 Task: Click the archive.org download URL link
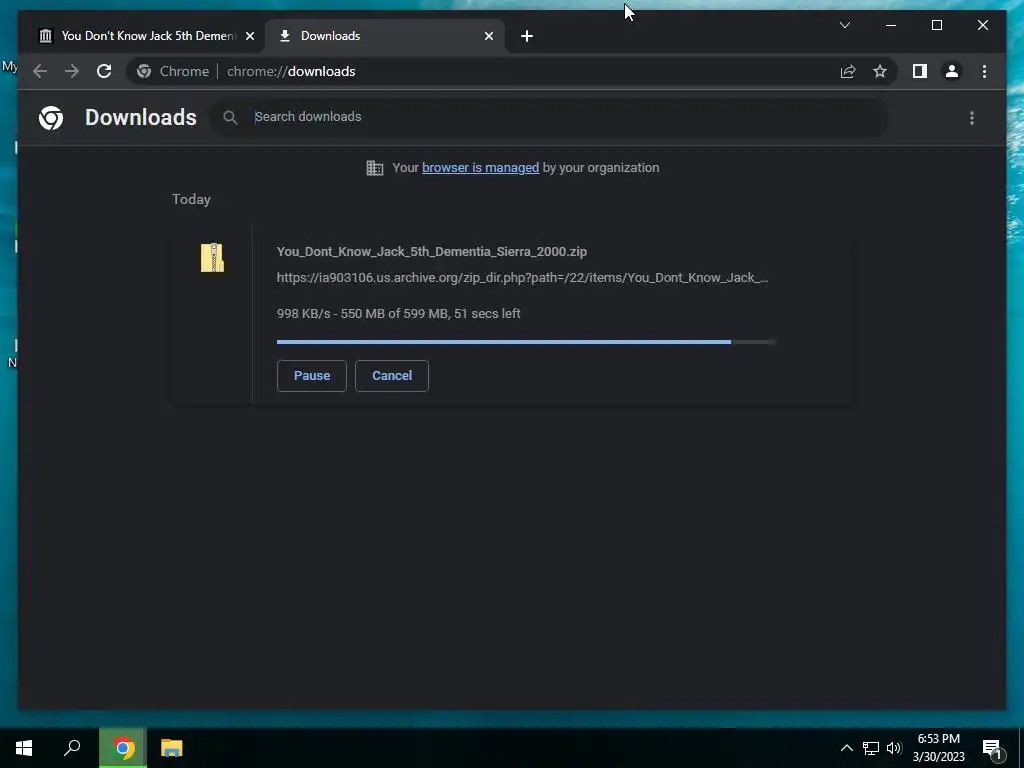click(522, 278)
